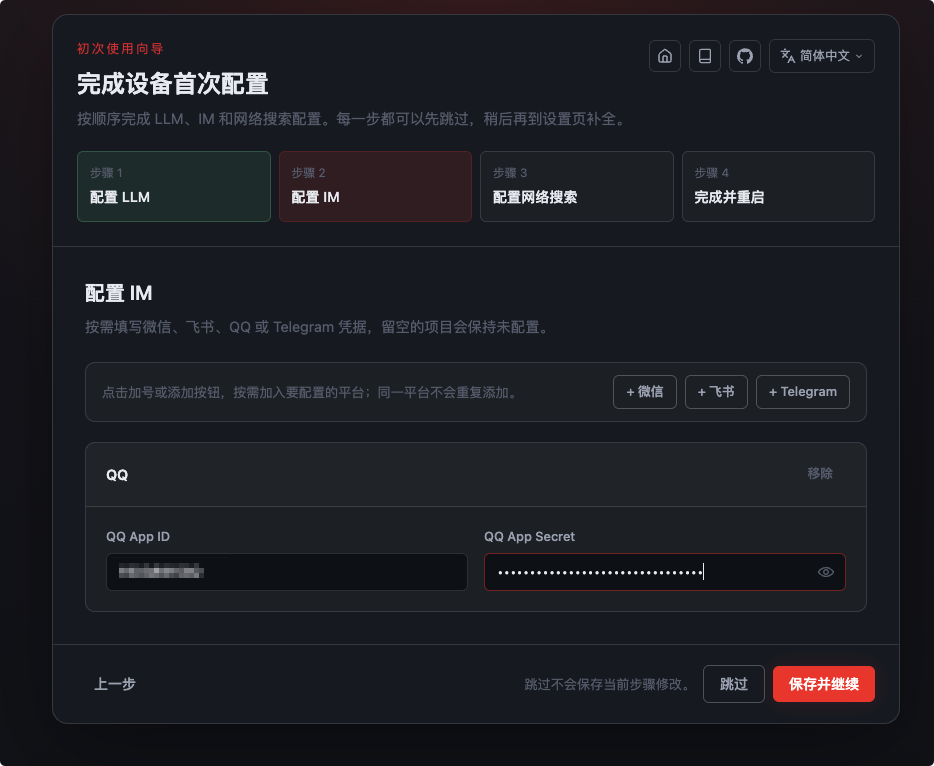The image size is (934, 766).
Task: Focus the QQ App Secret field
Action: click(665, 572)
